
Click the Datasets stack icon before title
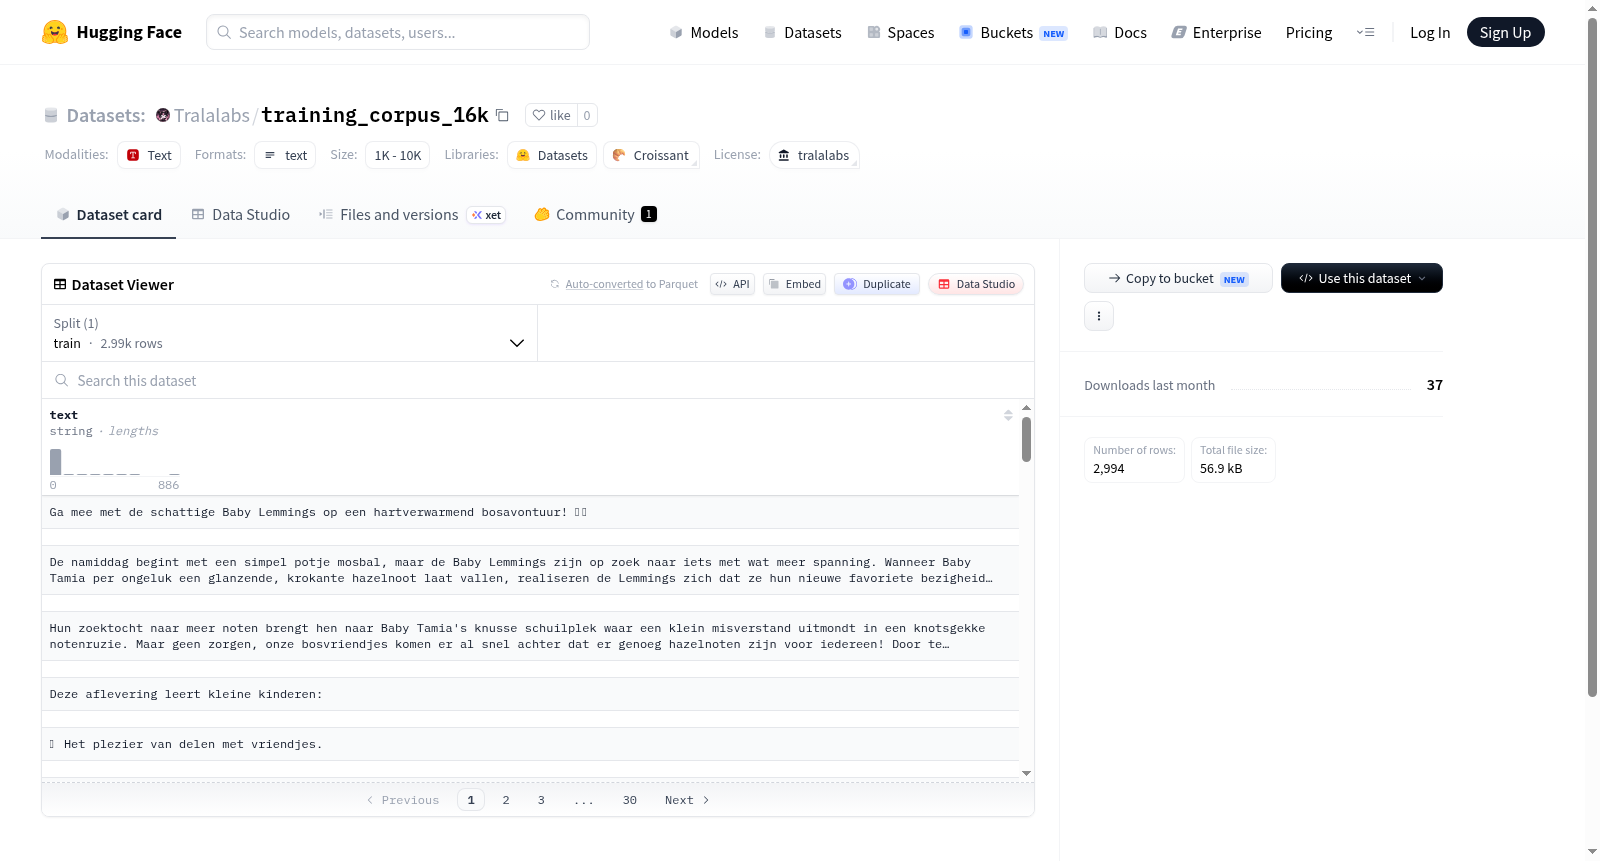point(51,115)
